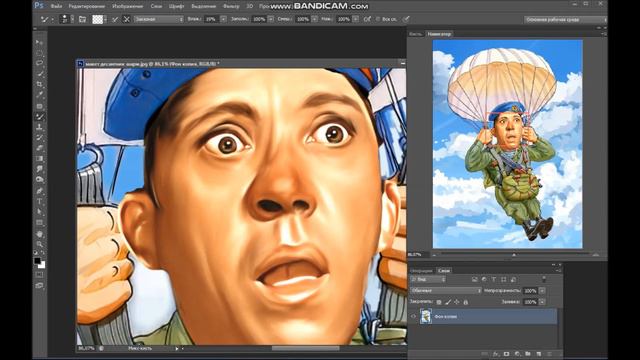Select the Horizontal Type tool
Screen dimensions: 640x360
pos(39,202)
